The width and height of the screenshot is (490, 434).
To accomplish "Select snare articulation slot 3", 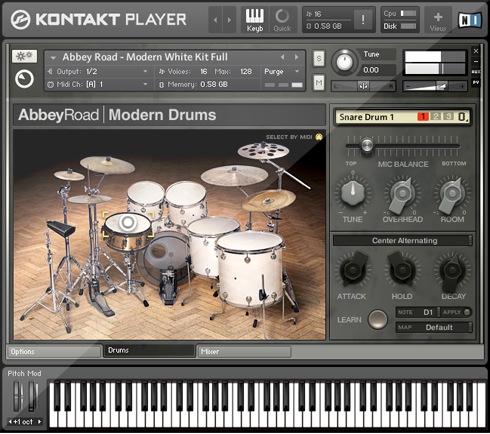I will pyautogui.click(x=448, y=117).
